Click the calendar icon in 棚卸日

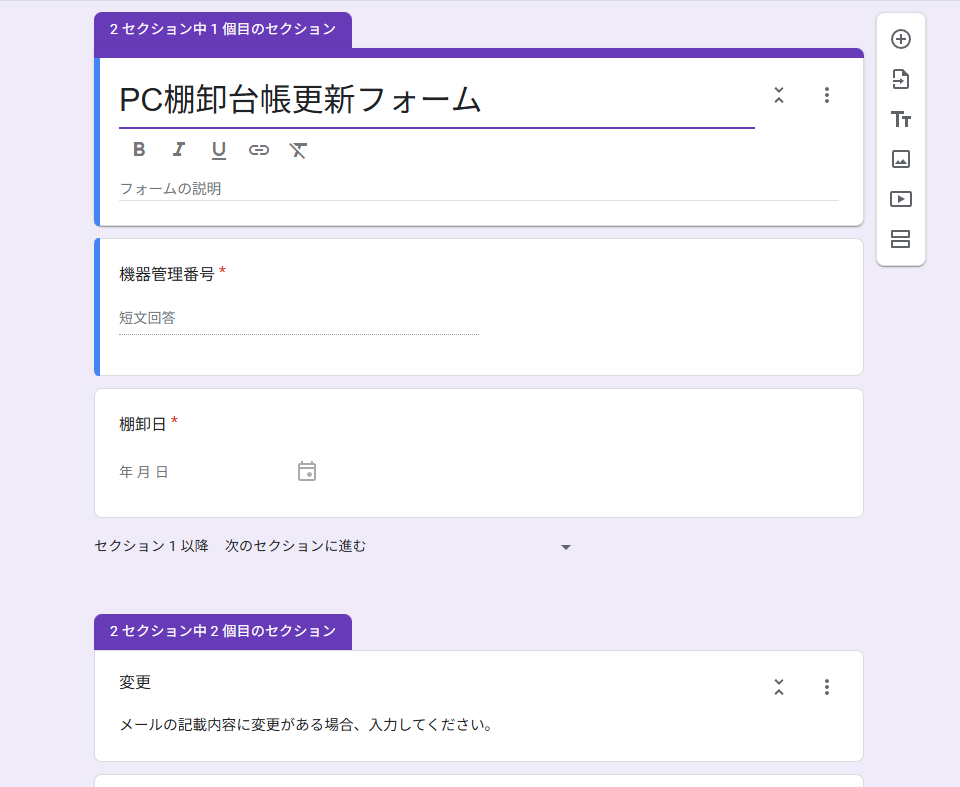[307, 471]
